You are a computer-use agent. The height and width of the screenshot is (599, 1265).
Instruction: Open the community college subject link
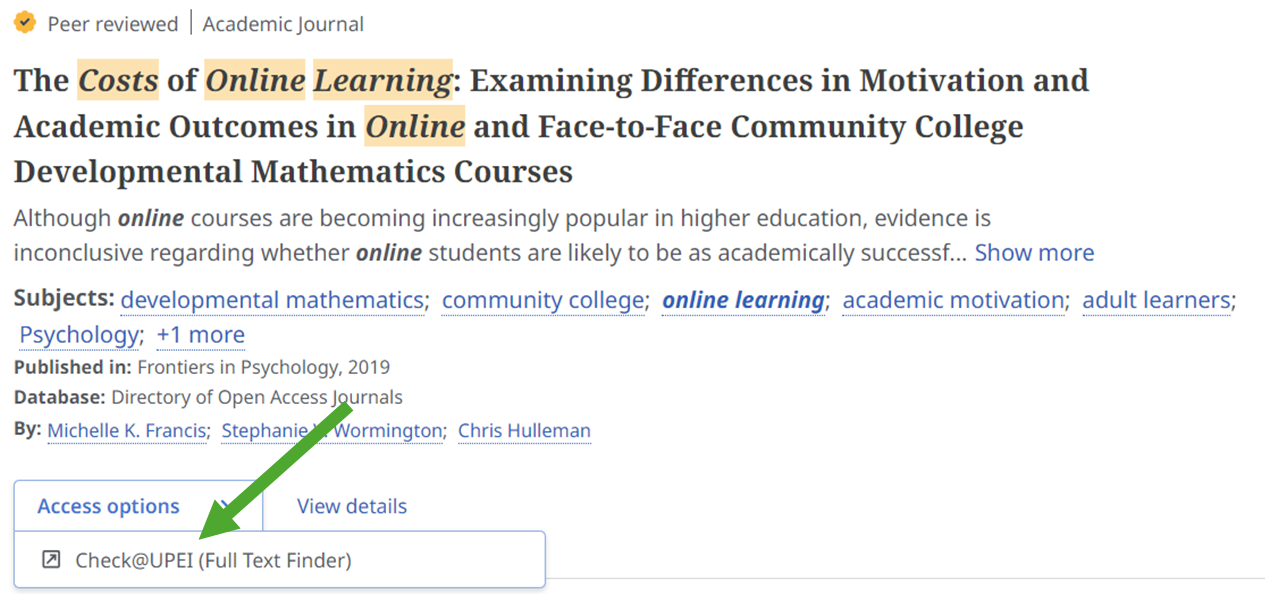[x=543, y=300]
